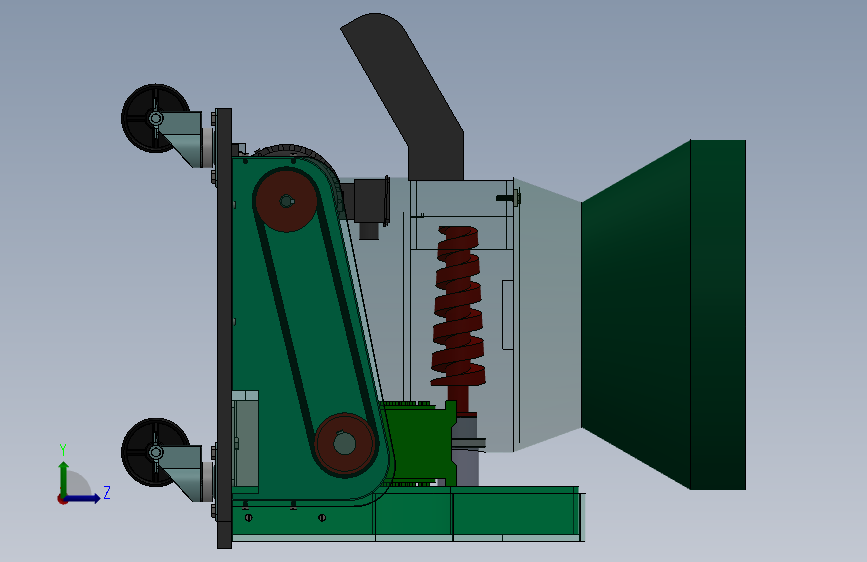Select the green bearing block below the auger
This screenshot has width=867, height=562.
tap(420, 443)
